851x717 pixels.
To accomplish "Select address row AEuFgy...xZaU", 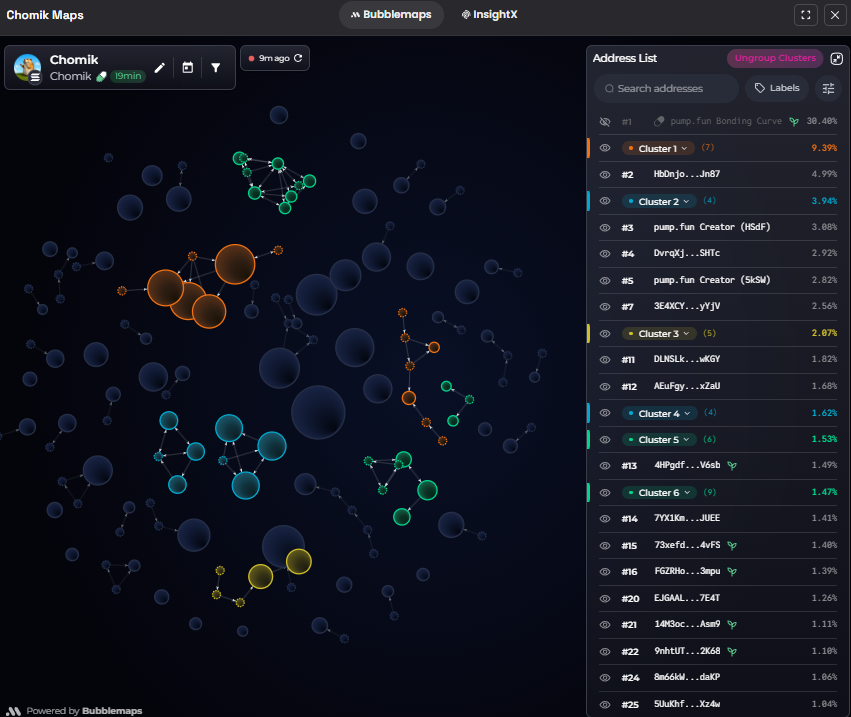I will point(718,386).
